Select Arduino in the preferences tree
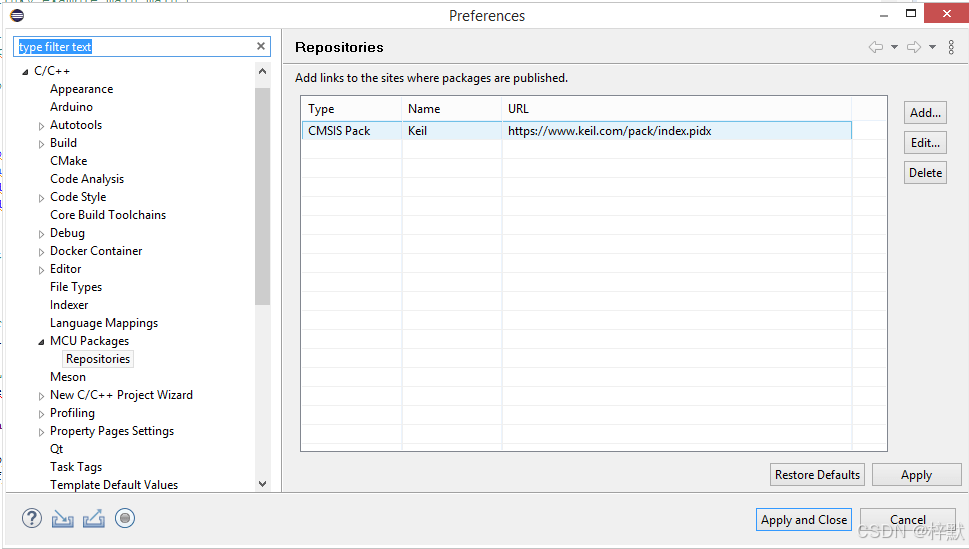The image size is (969, 549). [x=72, y=107]
